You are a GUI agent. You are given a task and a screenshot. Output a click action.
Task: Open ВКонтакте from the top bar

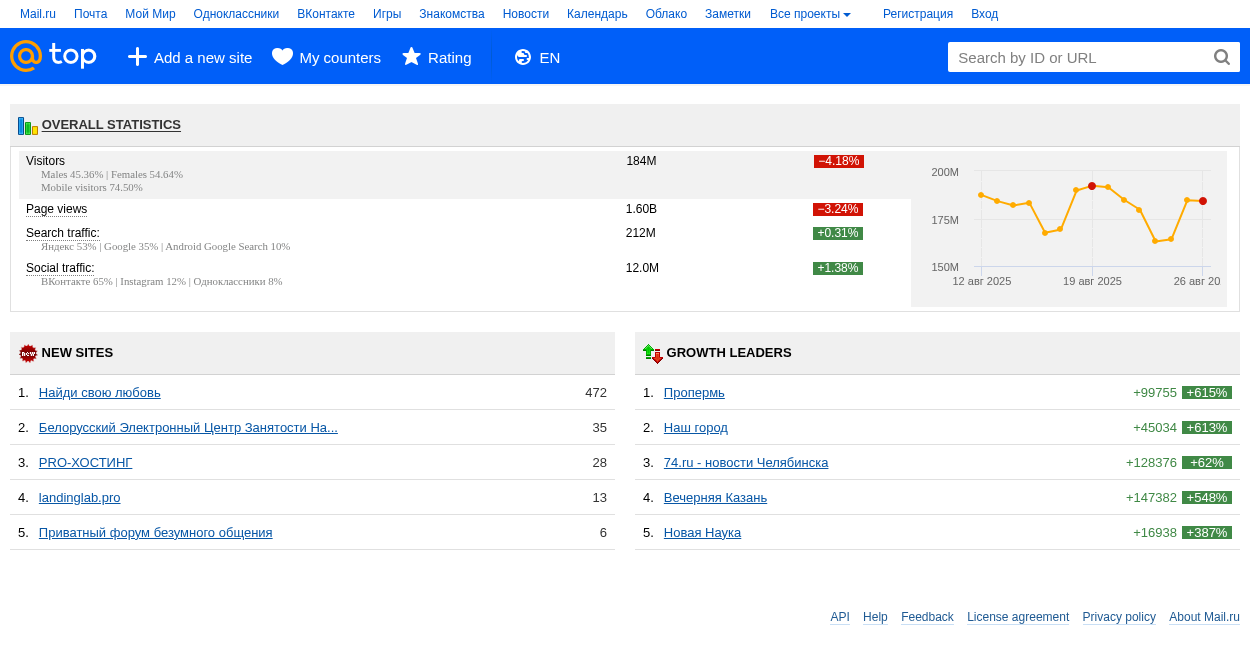(x=326, y=14)
